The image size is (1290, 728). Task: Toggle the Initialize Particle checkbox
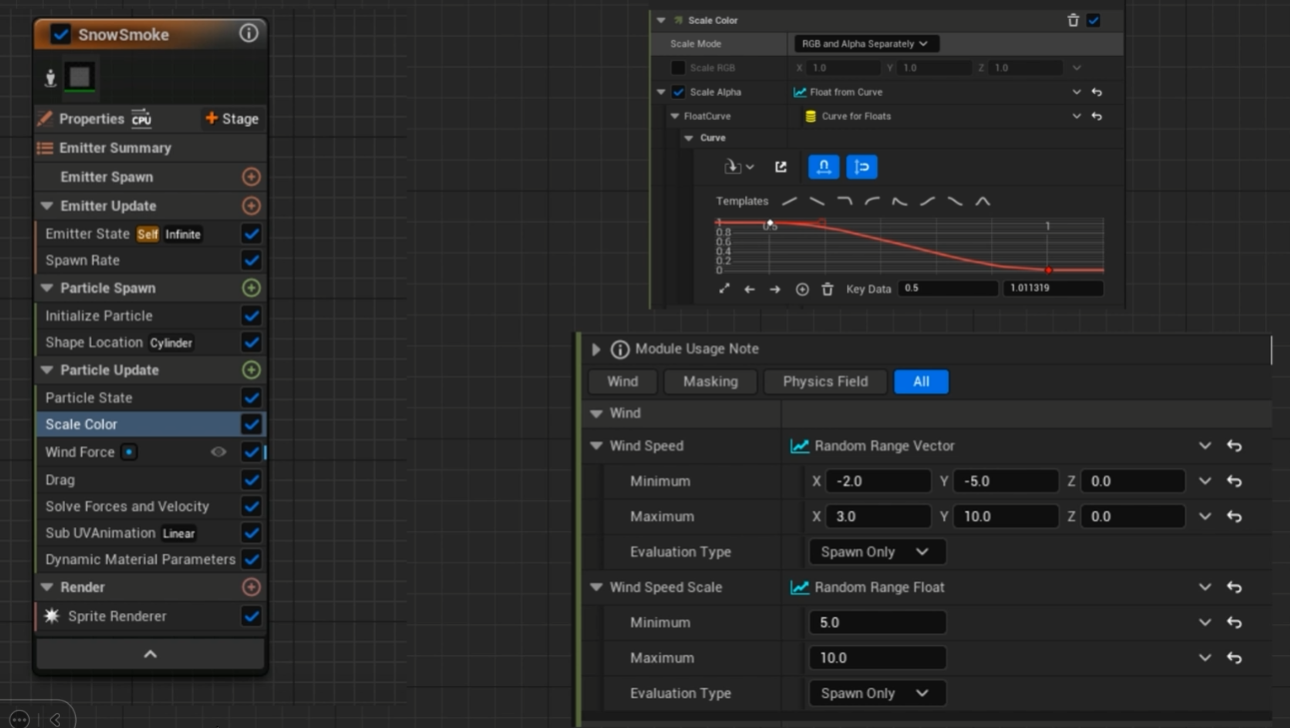pyautogui.click(x=251, y=316)
